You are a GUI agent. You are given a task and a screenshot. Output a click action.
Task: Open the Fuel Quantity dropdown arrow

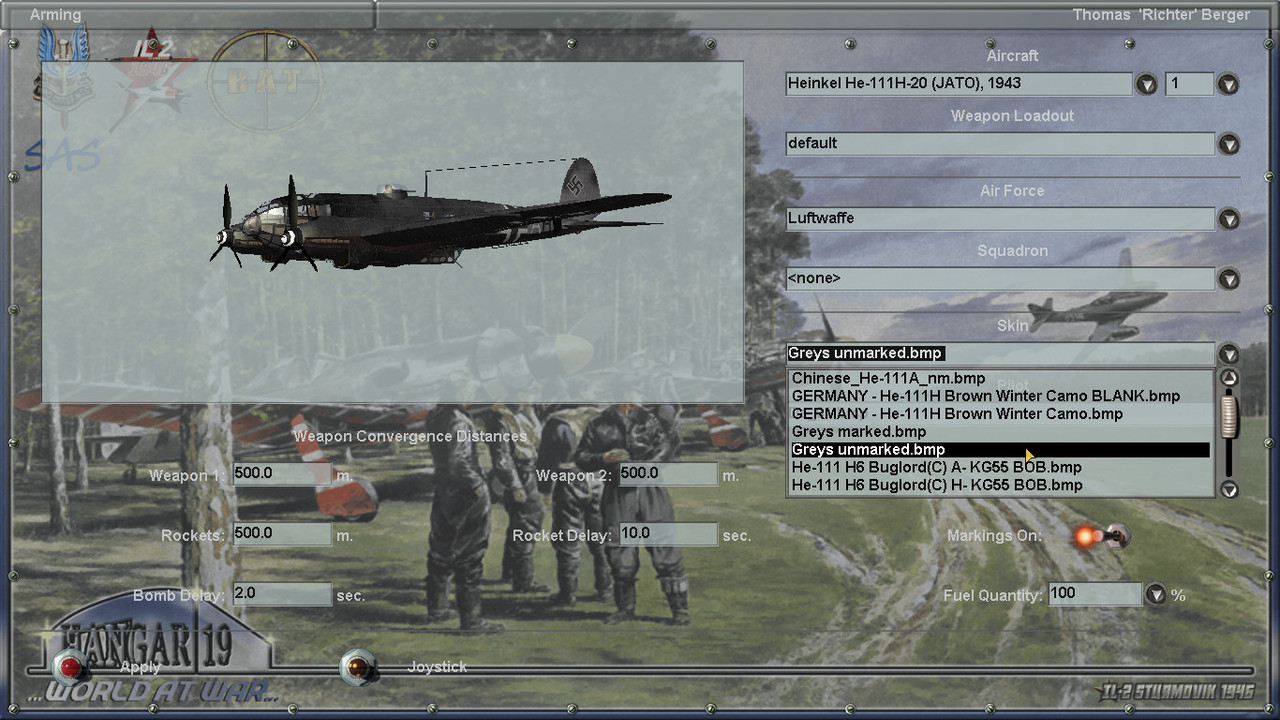tap(1156, 595)
